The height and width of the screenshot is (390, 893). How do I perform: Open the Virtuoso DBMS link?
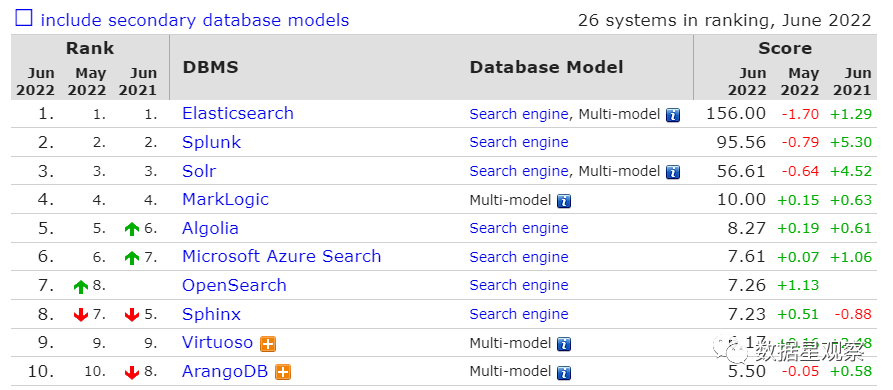coord(217,343)
